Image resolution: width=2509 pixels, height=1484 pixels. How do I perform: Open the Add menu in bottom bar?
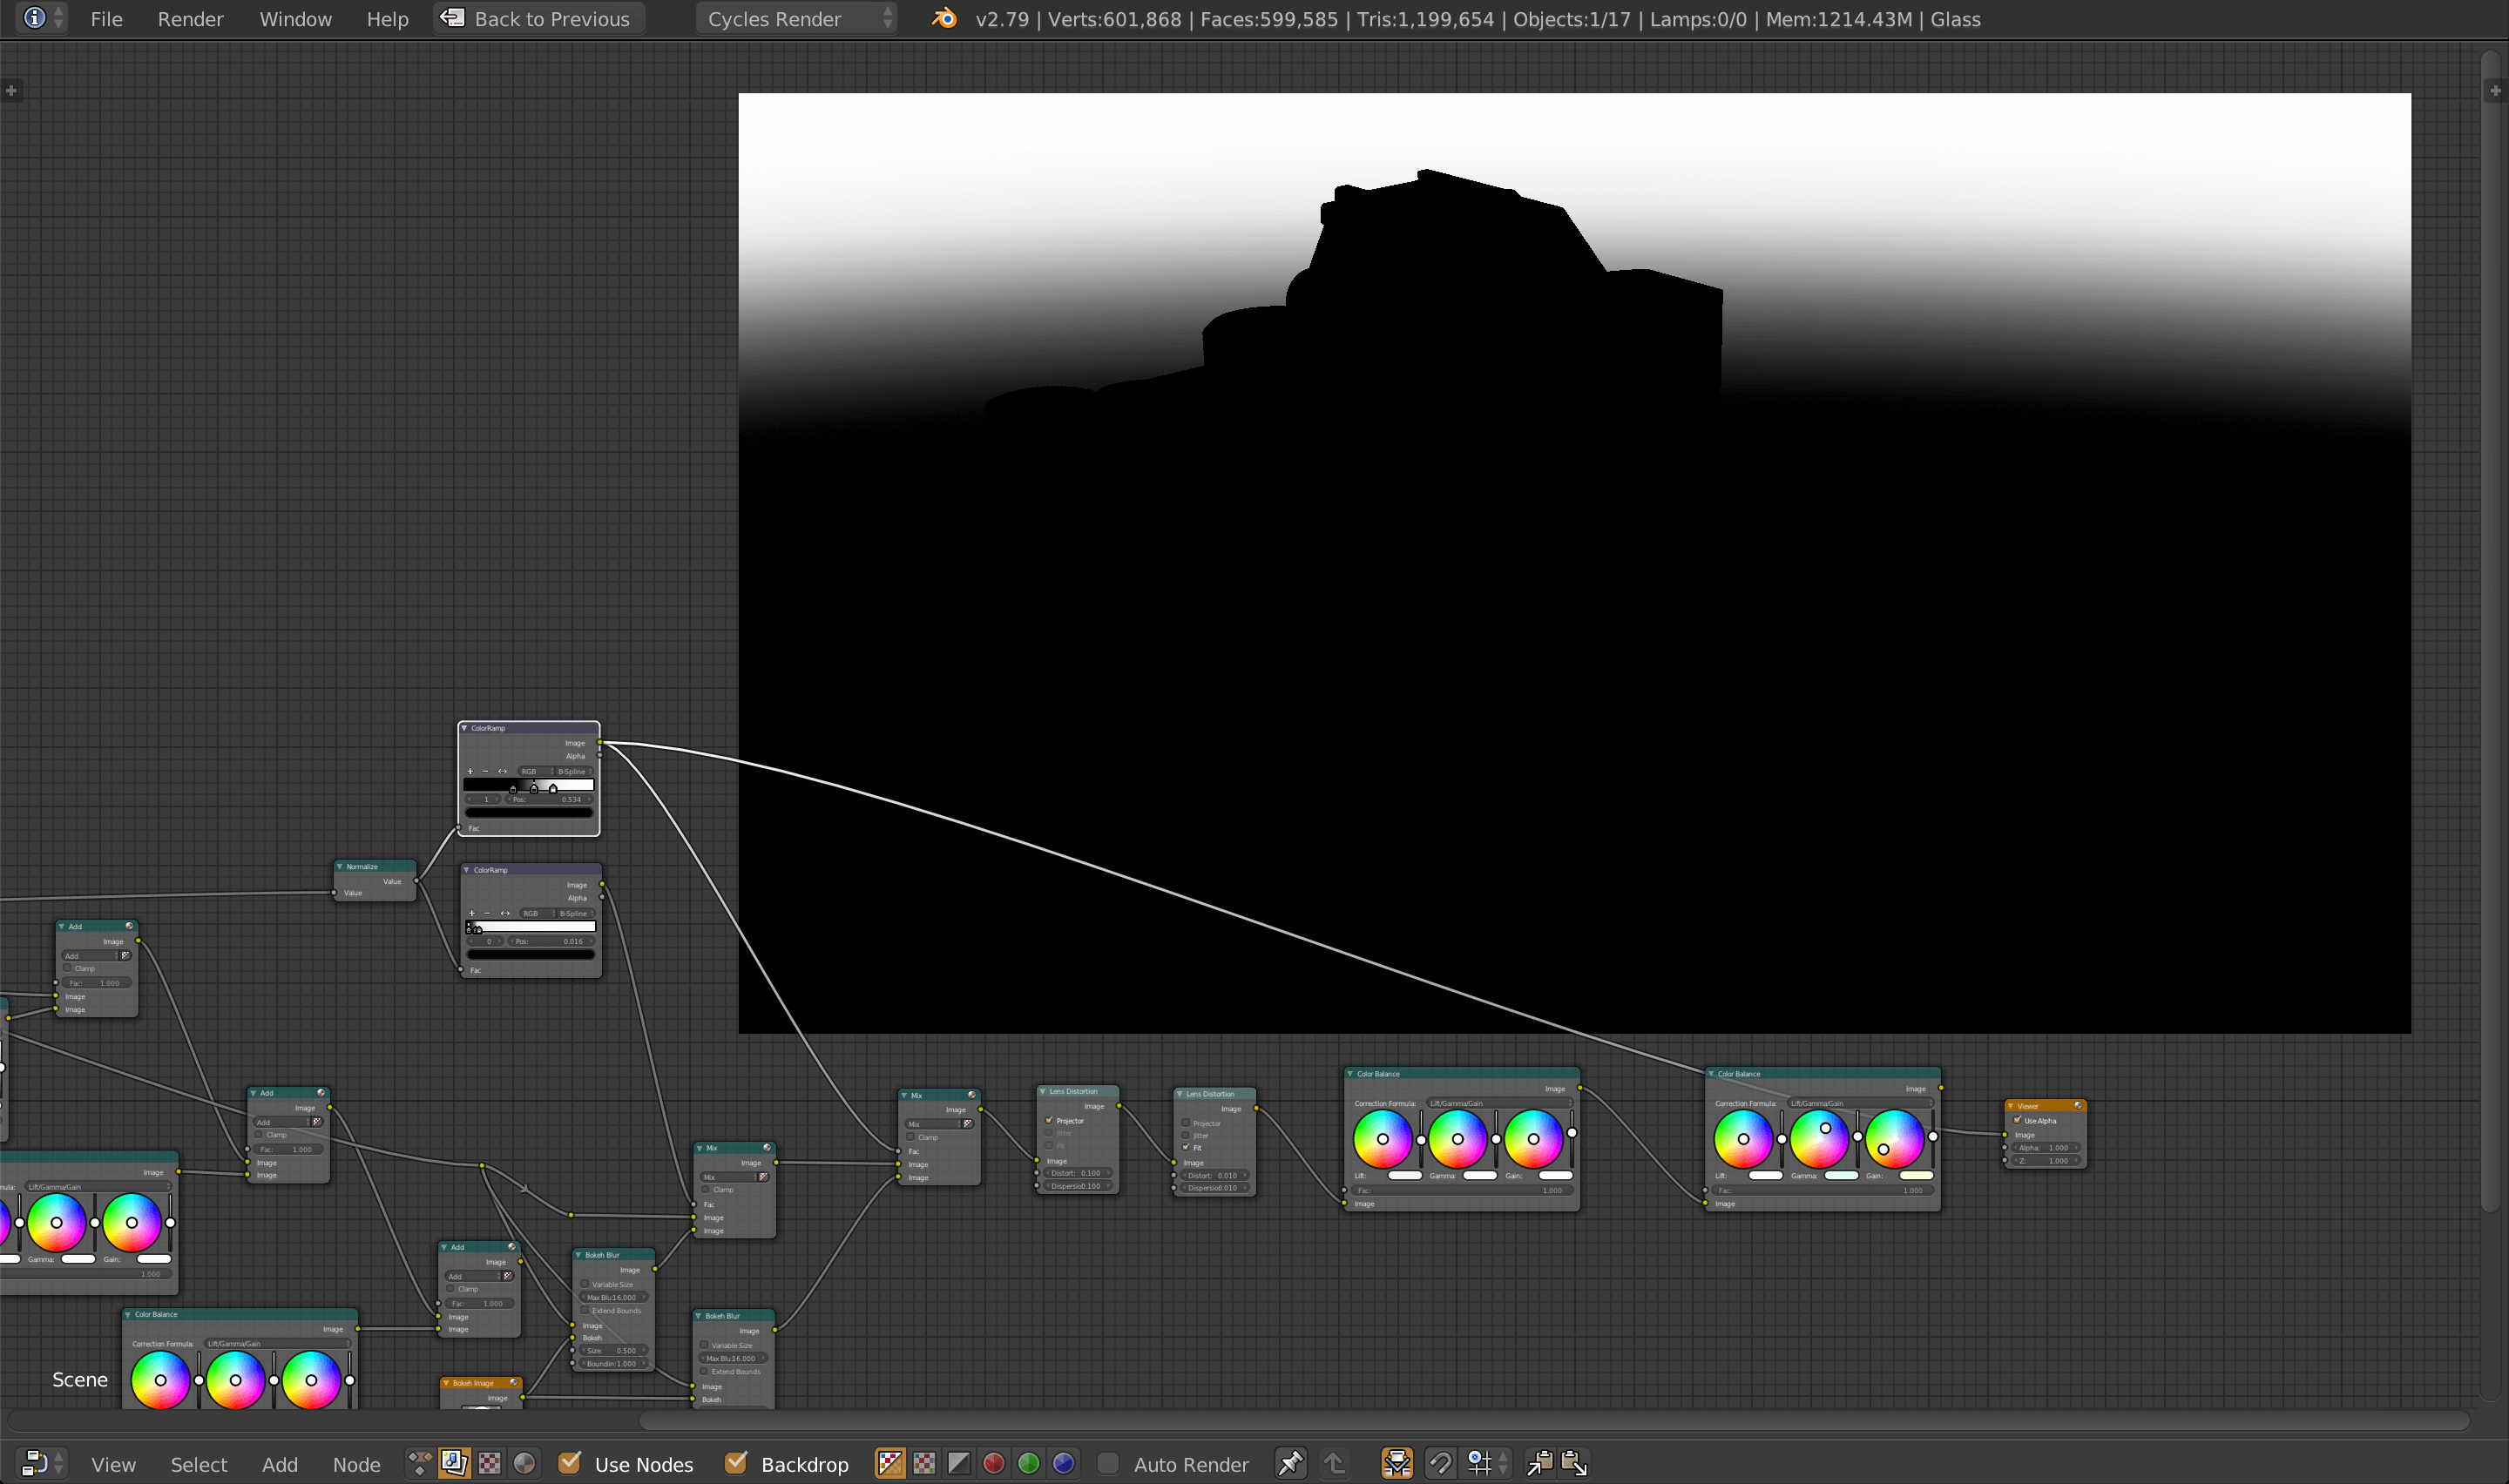[x=280, y=1464]
